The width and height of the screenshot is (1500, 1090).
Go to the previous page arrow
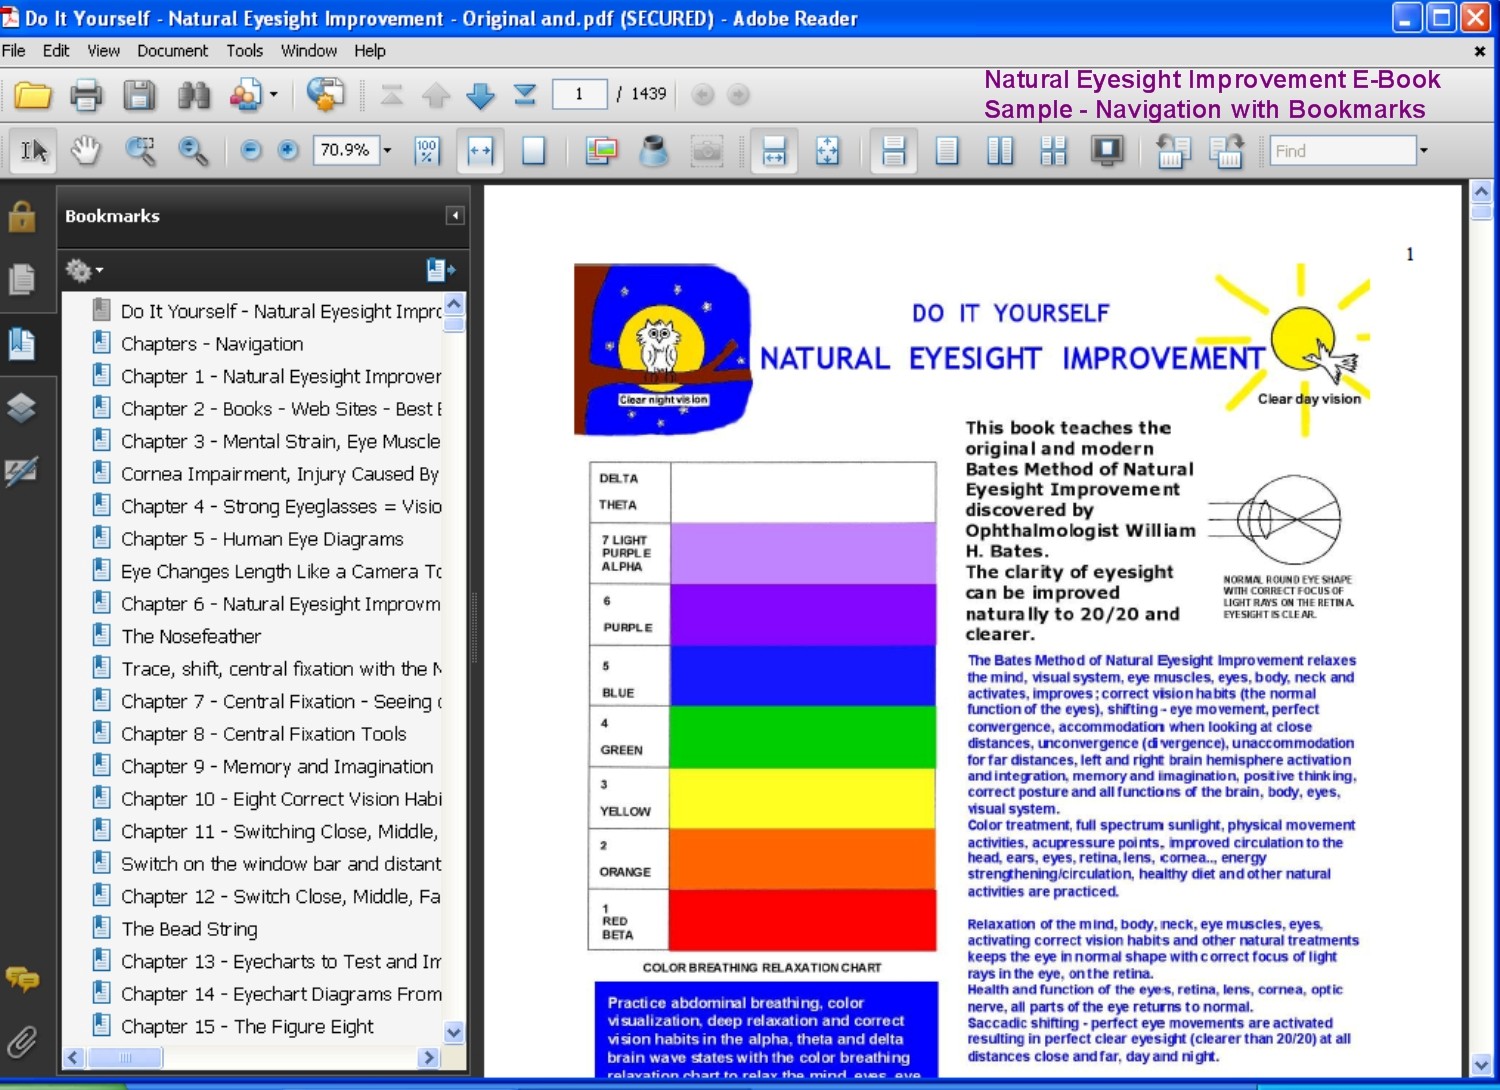point(436,95)
